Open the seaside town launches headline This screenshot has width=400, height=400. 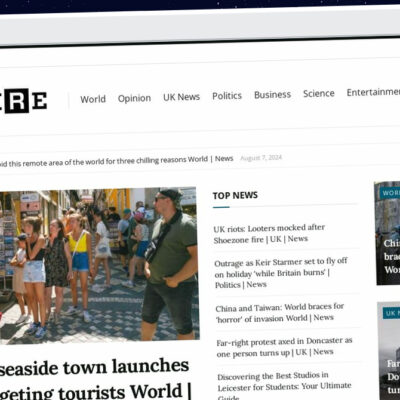(x=95, y=380)
